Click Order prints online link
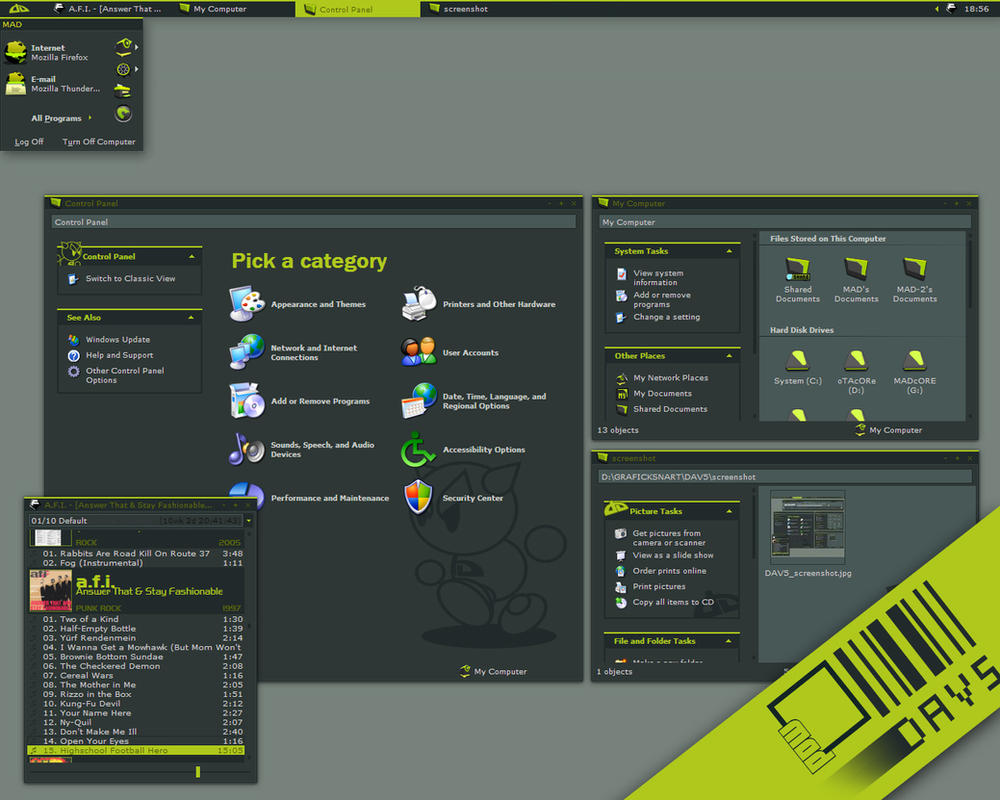The height and width of the screenshot is (800, 1000). tap(669, 571)
